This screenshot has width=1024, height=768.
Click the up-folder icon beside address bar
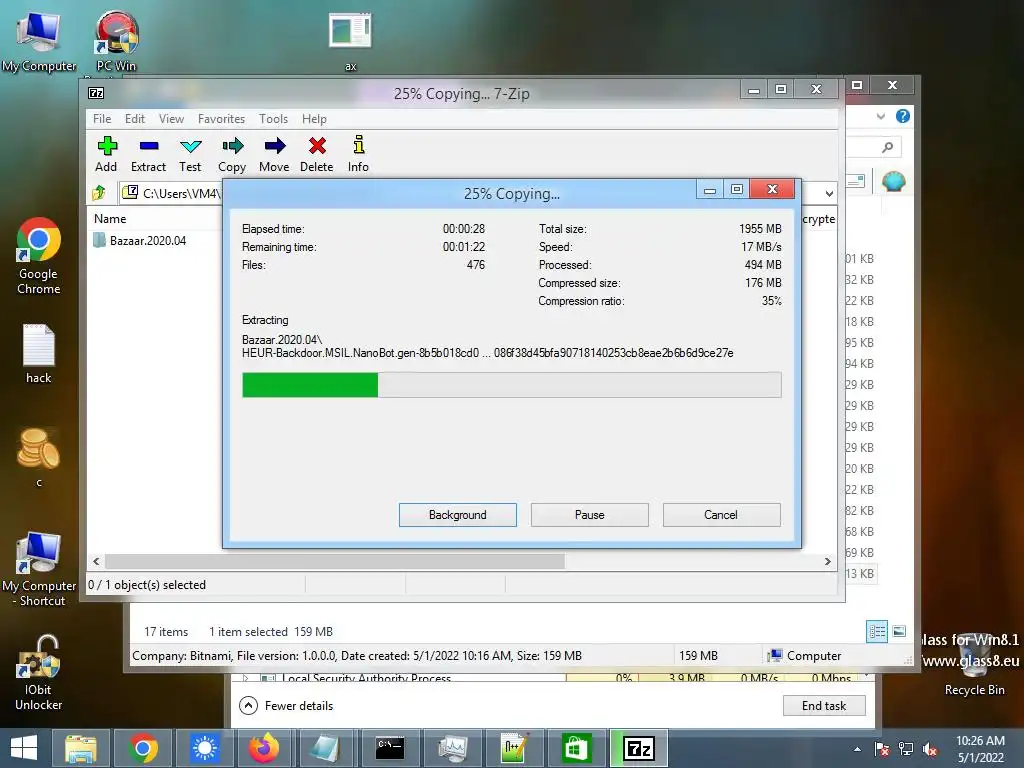coord(99,193)
